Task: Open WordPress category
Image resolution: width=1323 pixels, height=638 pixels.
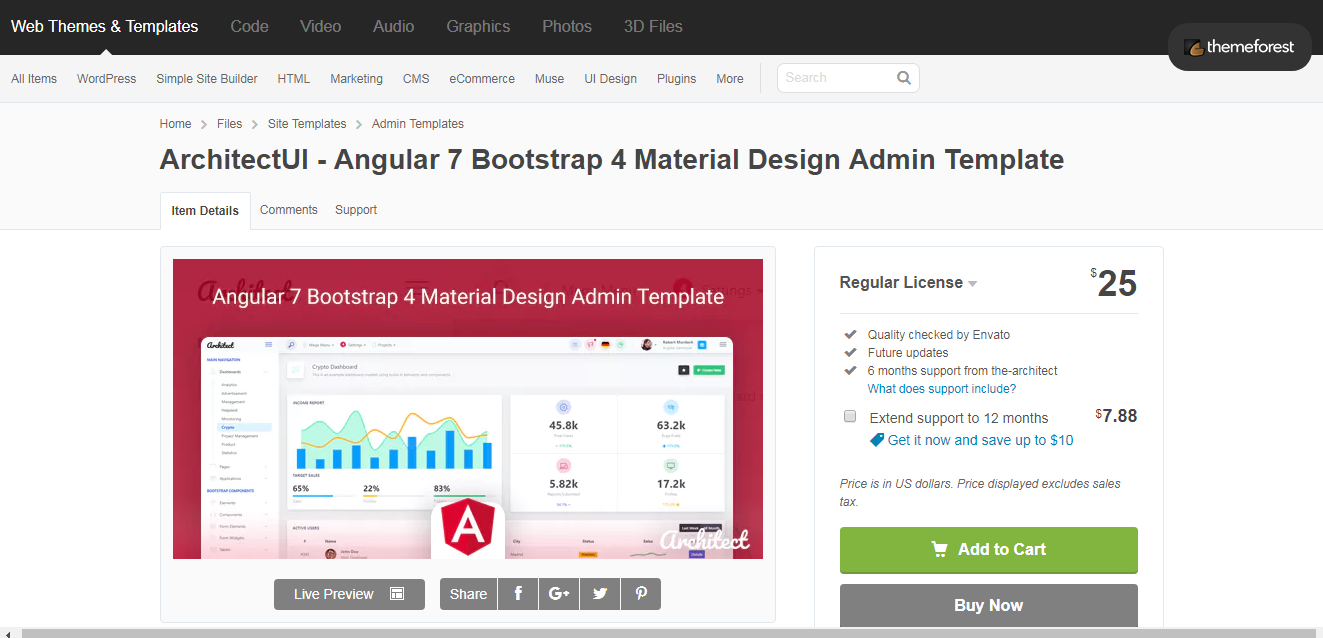Action: coord(107,79)
